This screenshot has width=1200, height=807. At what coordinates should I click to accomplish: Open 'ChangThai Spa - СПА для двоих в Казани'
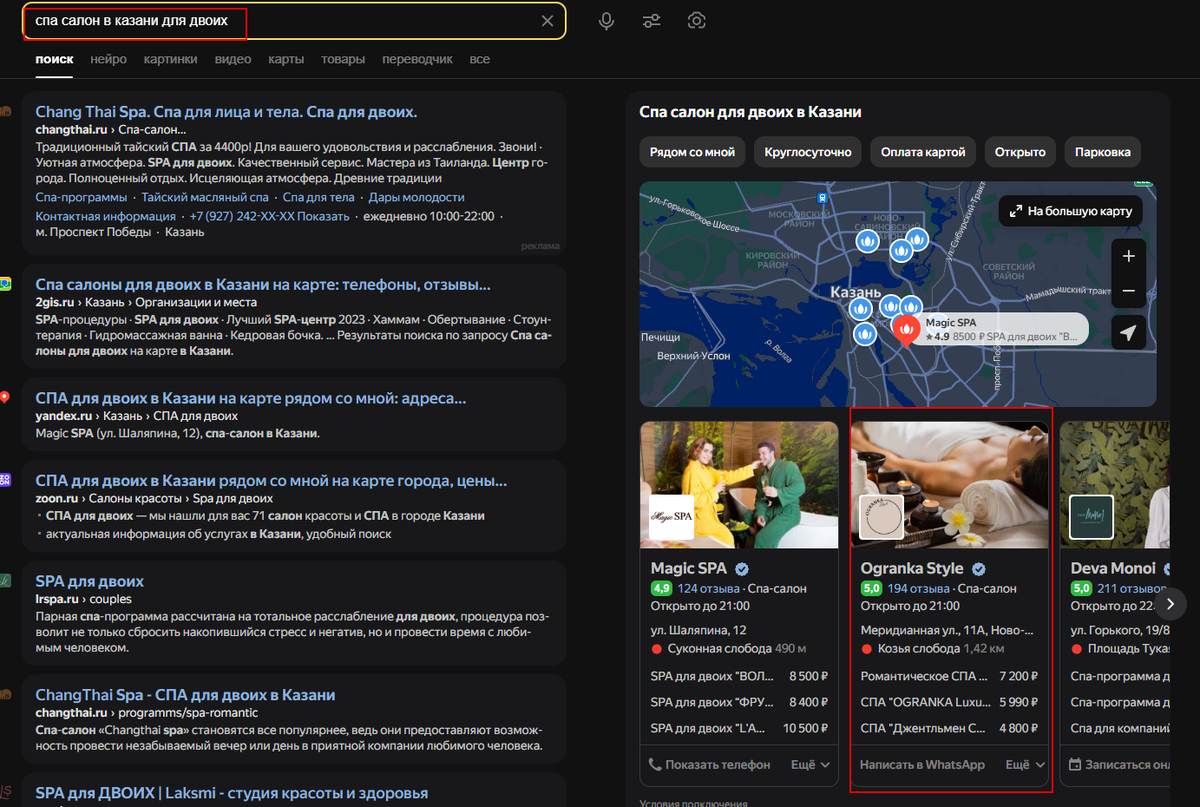(x=185, y=695)
